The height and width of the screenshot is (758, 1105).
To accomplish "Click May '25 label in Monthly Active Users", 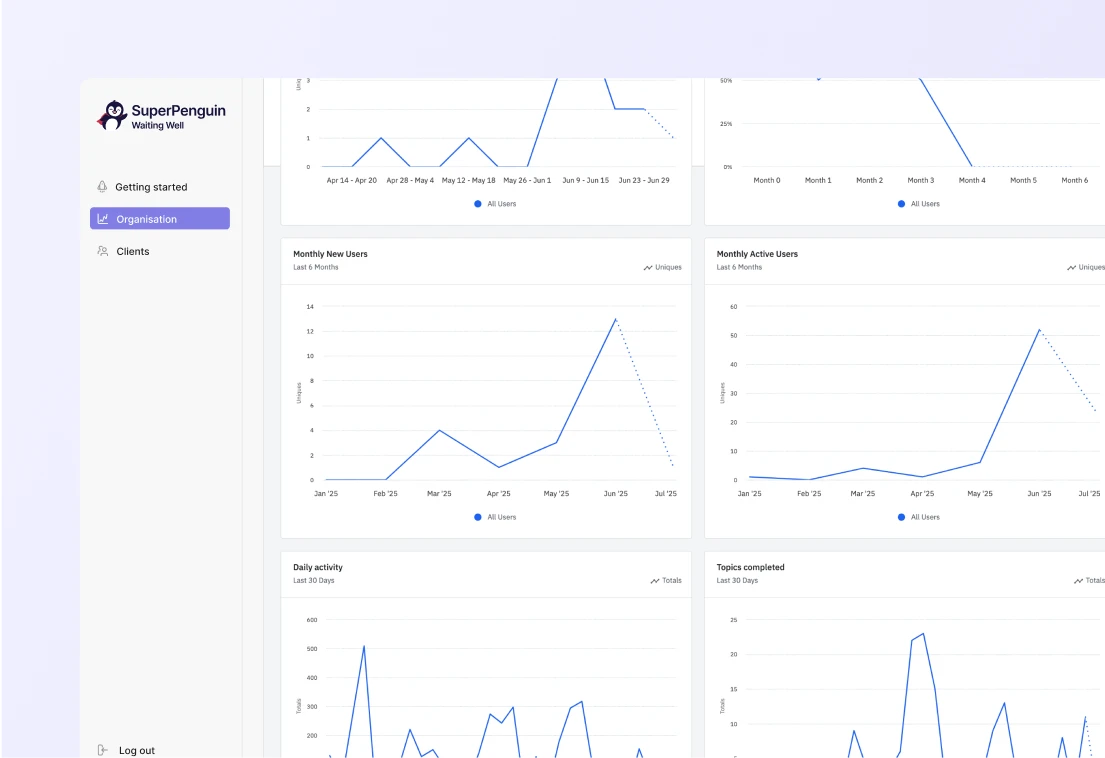I will pos(980,494).
